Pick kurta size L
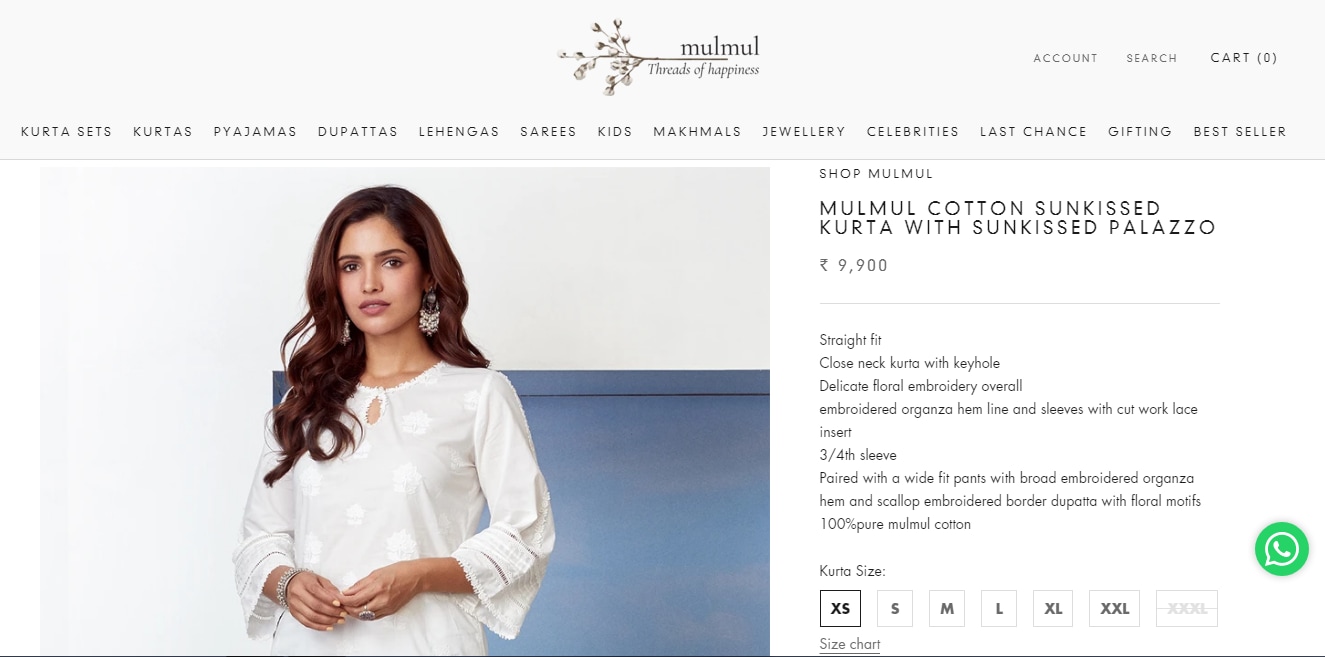 point(999,608)
